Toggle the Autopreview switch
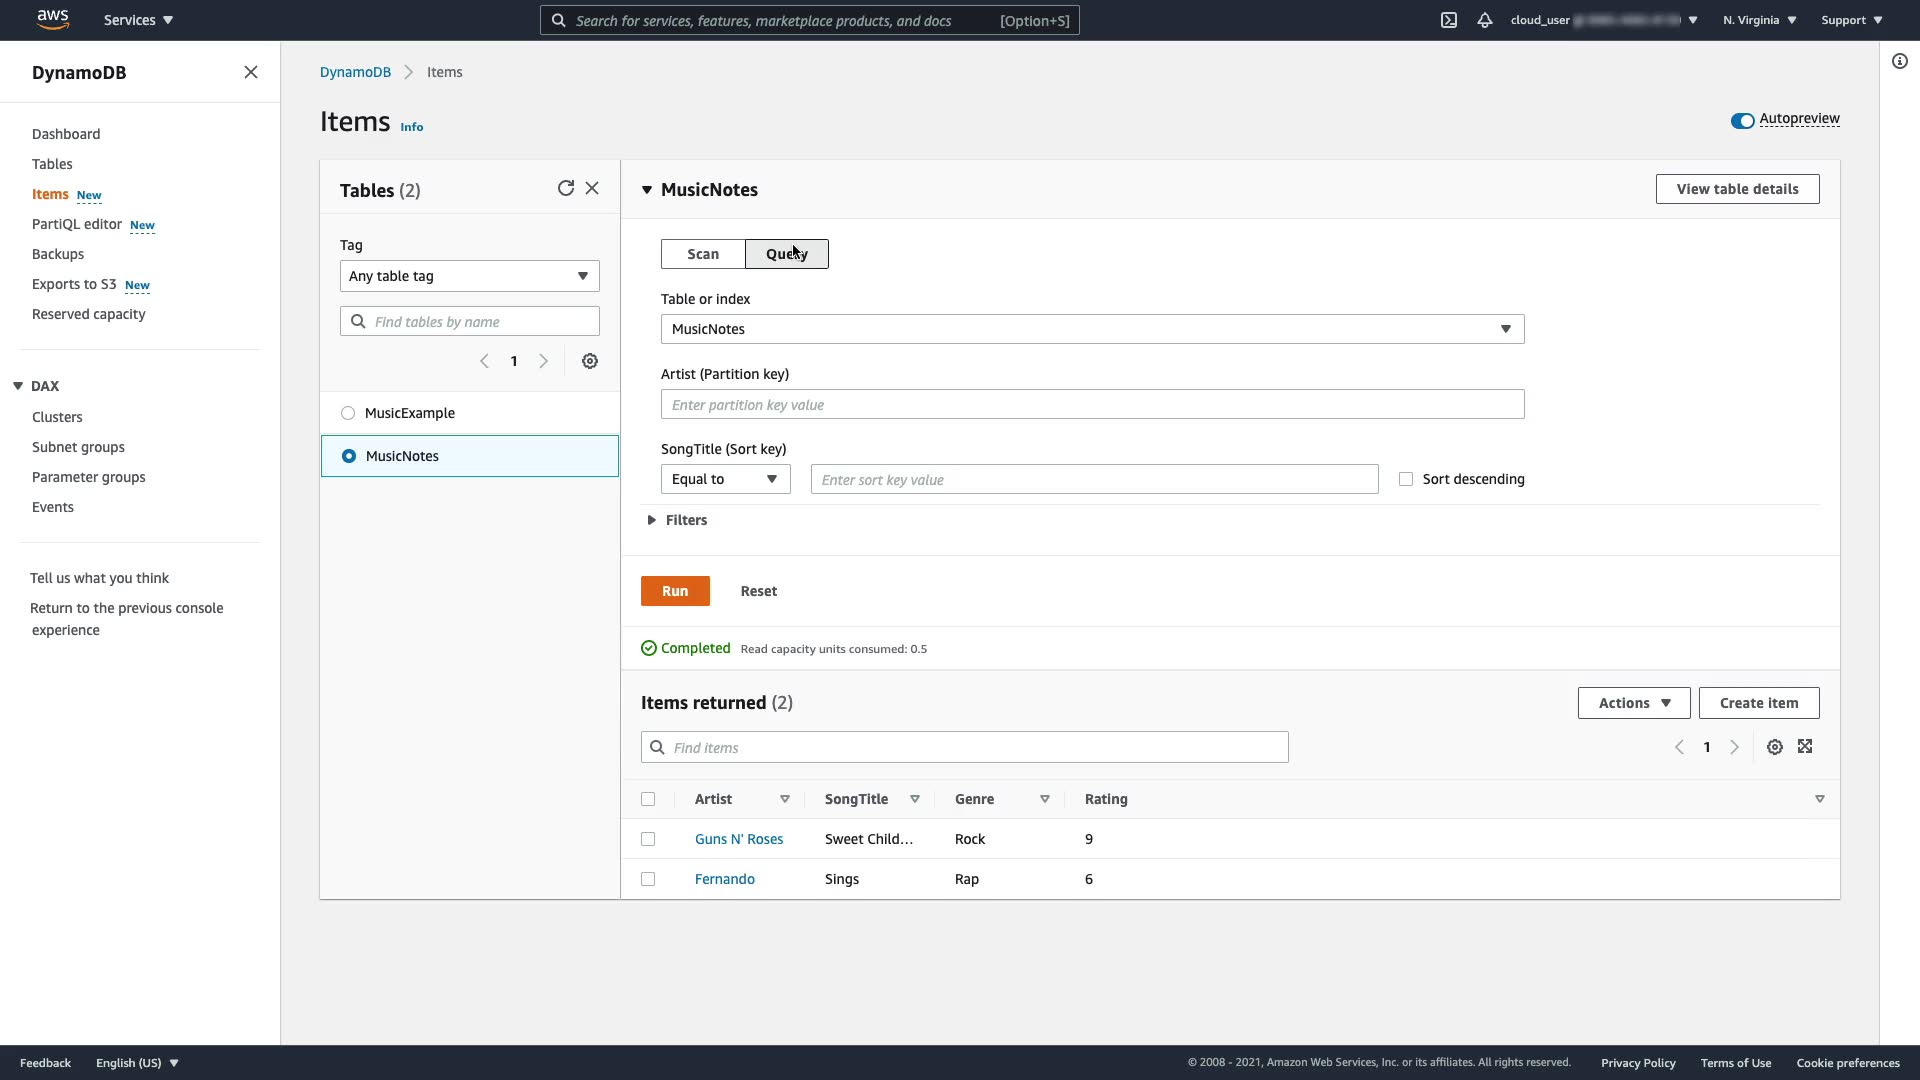 tap(1742, 121)
